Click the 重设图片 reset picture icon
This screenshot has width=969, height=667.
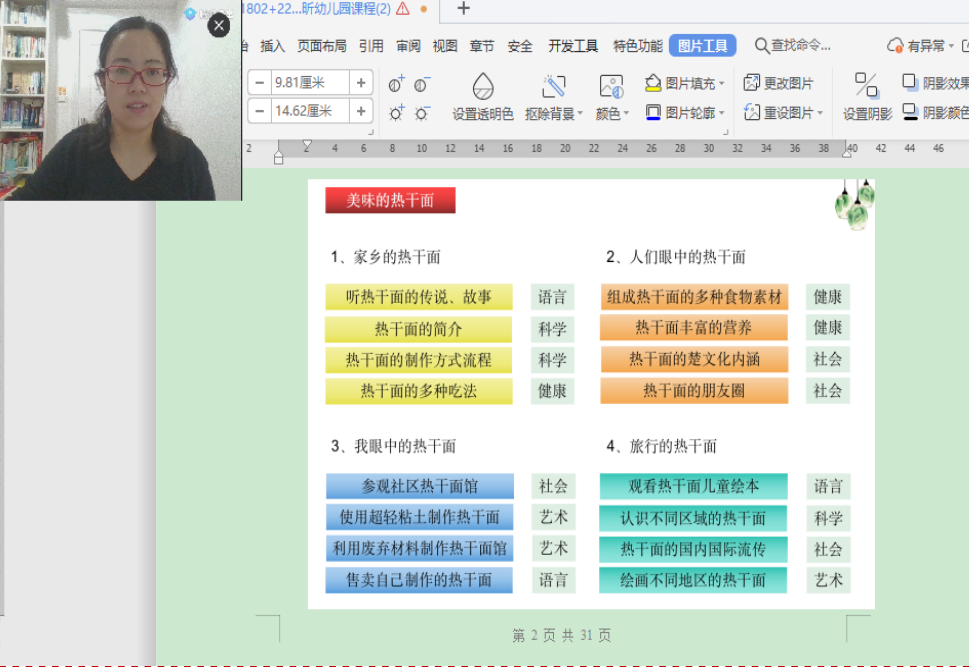[752, 111]
